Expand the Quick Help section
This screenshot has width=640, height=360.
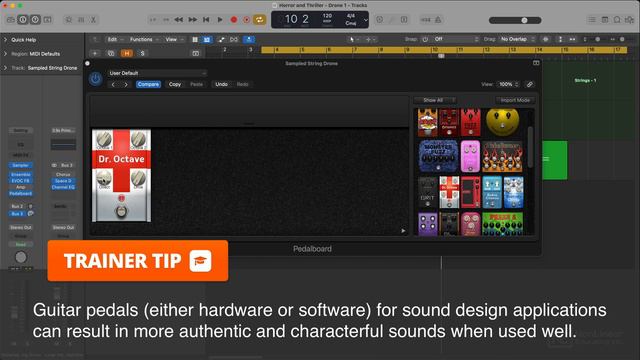pos(5,40)
